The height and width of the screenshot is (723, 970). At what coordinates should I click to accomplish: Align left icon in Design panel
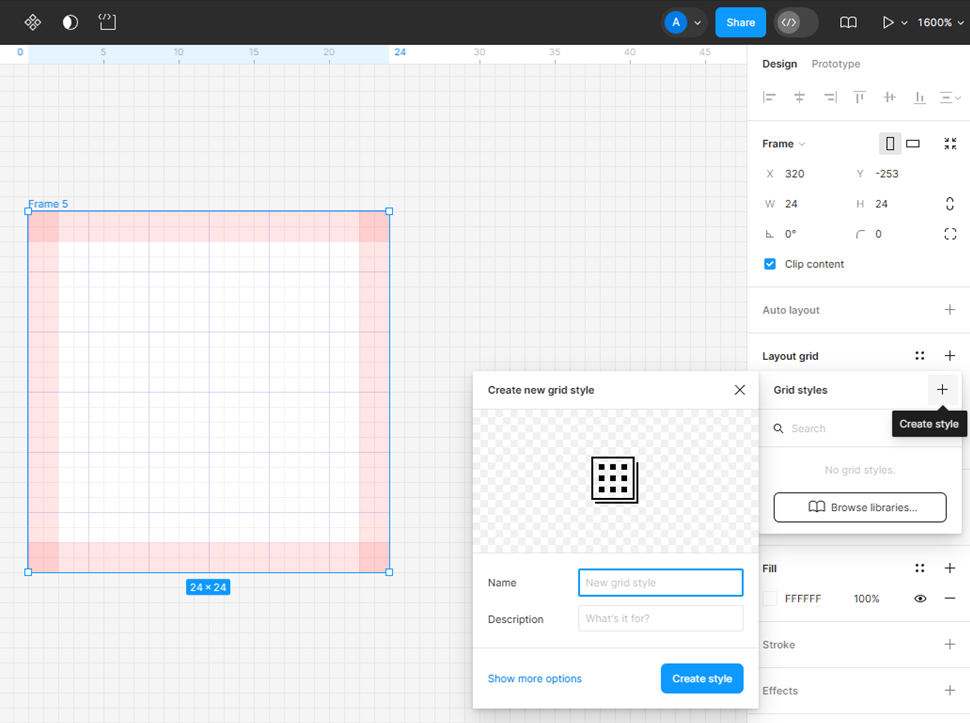[x=769, y=97]
